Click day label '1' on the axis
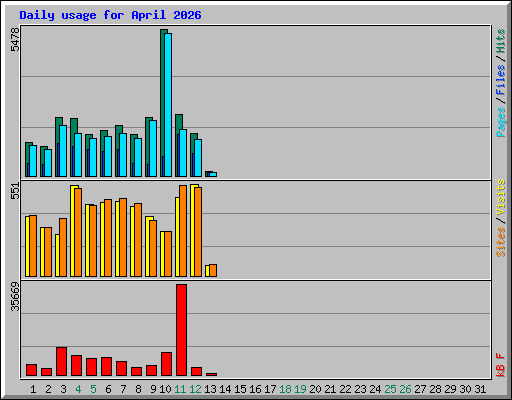This screenshot has width=512, height=400. click(x=33, y=389)
